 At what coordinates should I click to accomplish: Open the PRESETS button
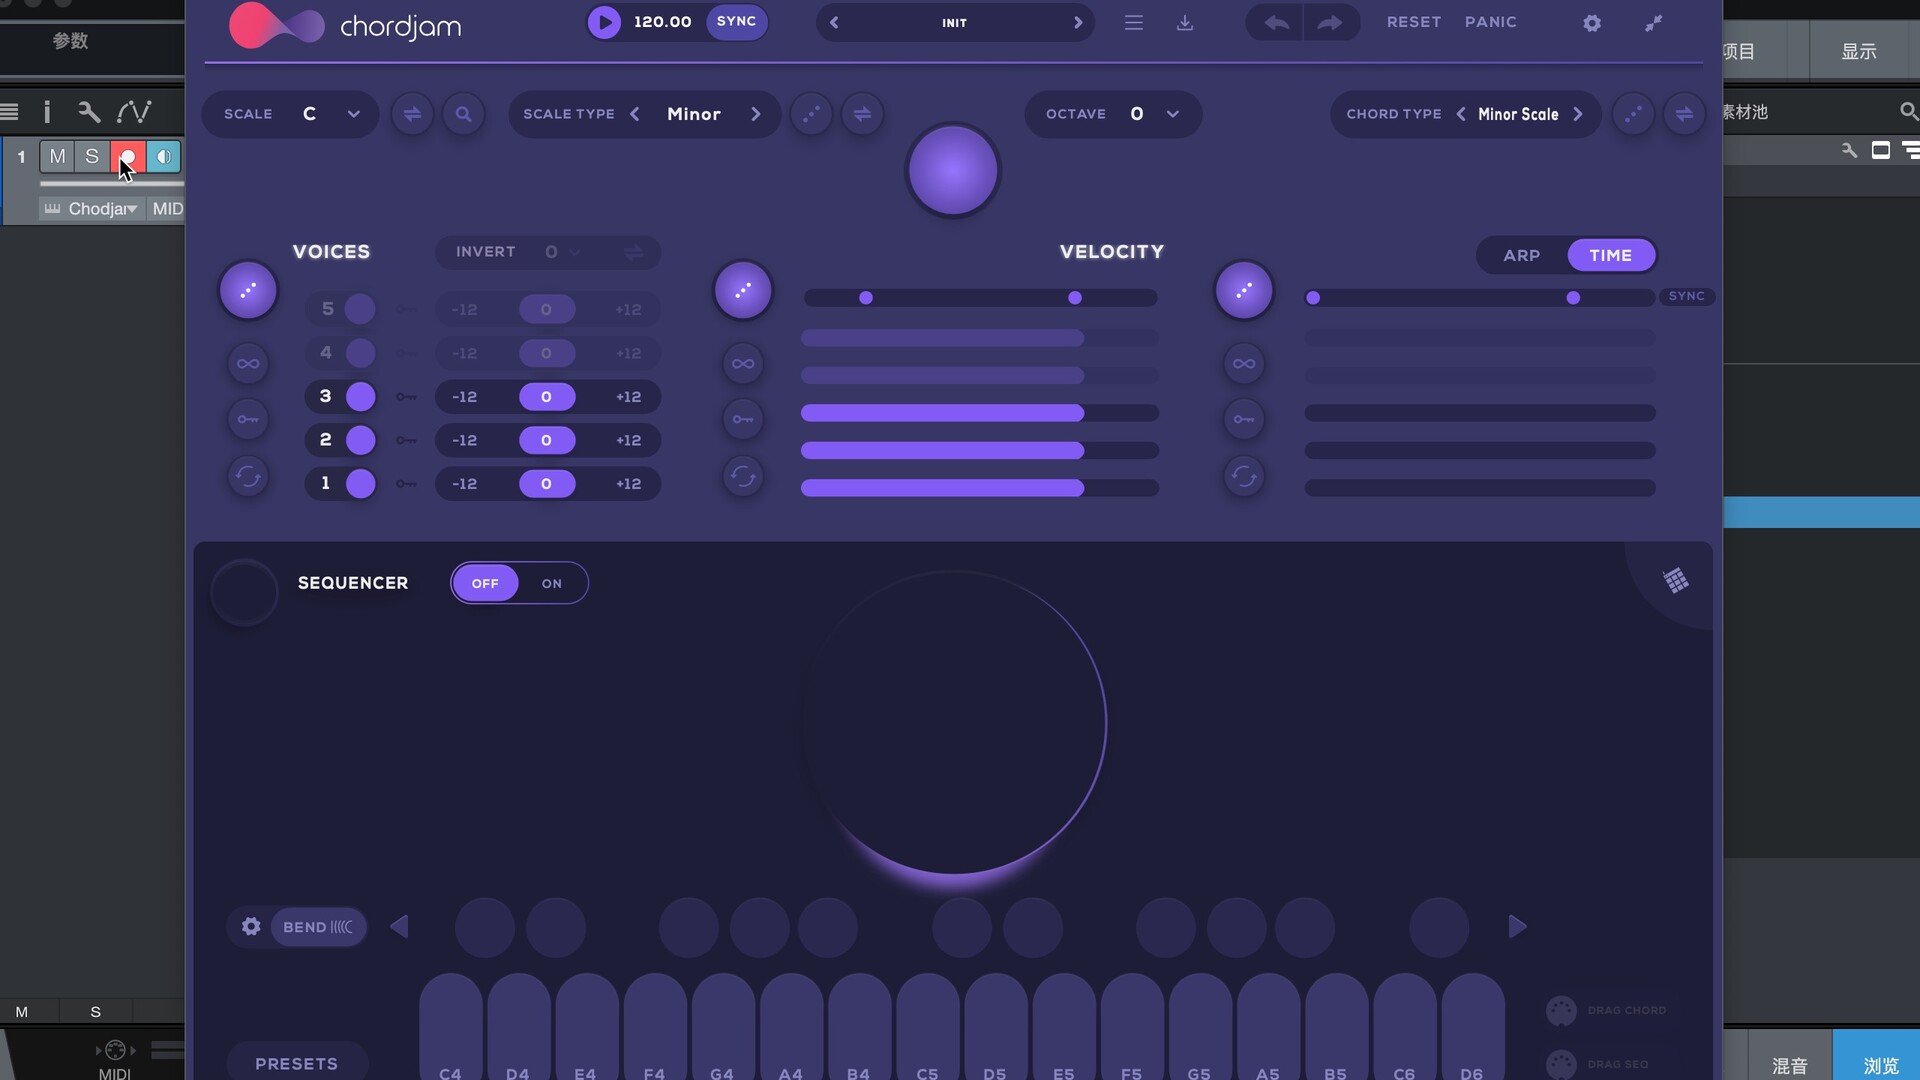pos(296,1063)
